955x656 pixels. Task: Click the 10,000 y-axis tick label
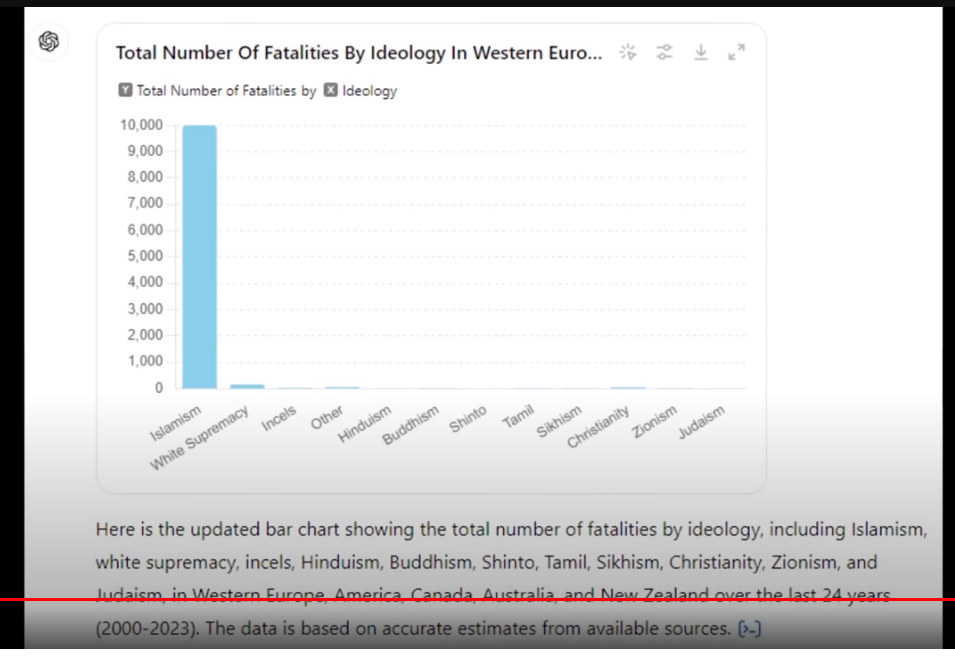tap(141, 125)
